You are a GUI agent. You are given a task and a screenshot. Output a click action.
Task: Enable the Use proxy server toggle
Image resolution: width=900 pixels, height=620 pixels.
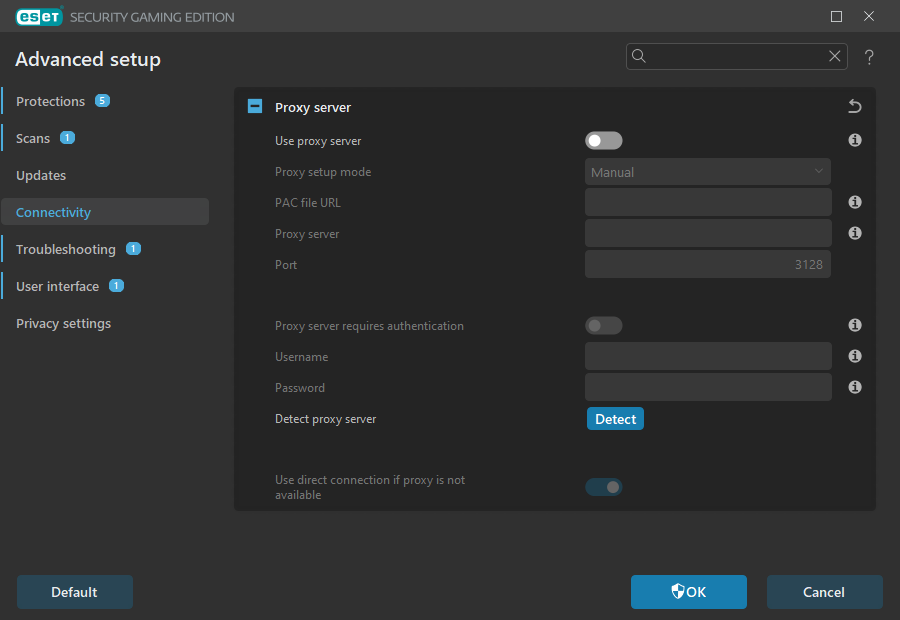pyautogui.click(x=604, y=141)
